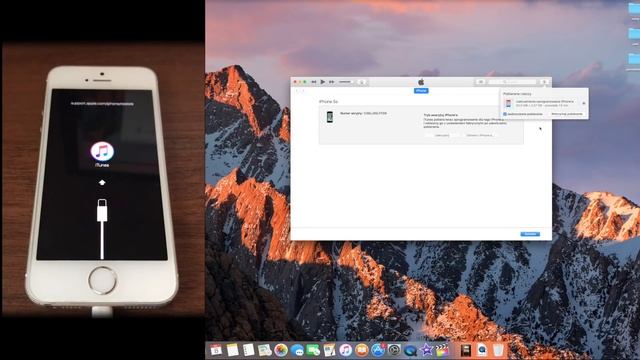Viewport: 640px width, 360px height.
Task: Click the downloads arrow icon in iTunes toolbar
Action: pyautogui.click(x=544, y=82)
